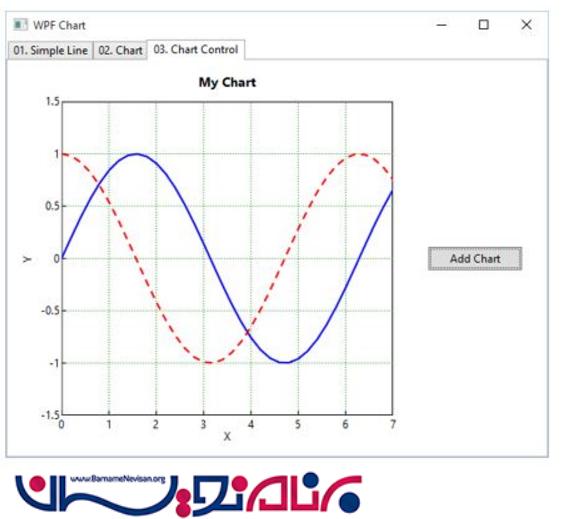Switch to the 02. Chart tab
The width and height of the screenshot is (565, 519).
click(x=120, y=50)
